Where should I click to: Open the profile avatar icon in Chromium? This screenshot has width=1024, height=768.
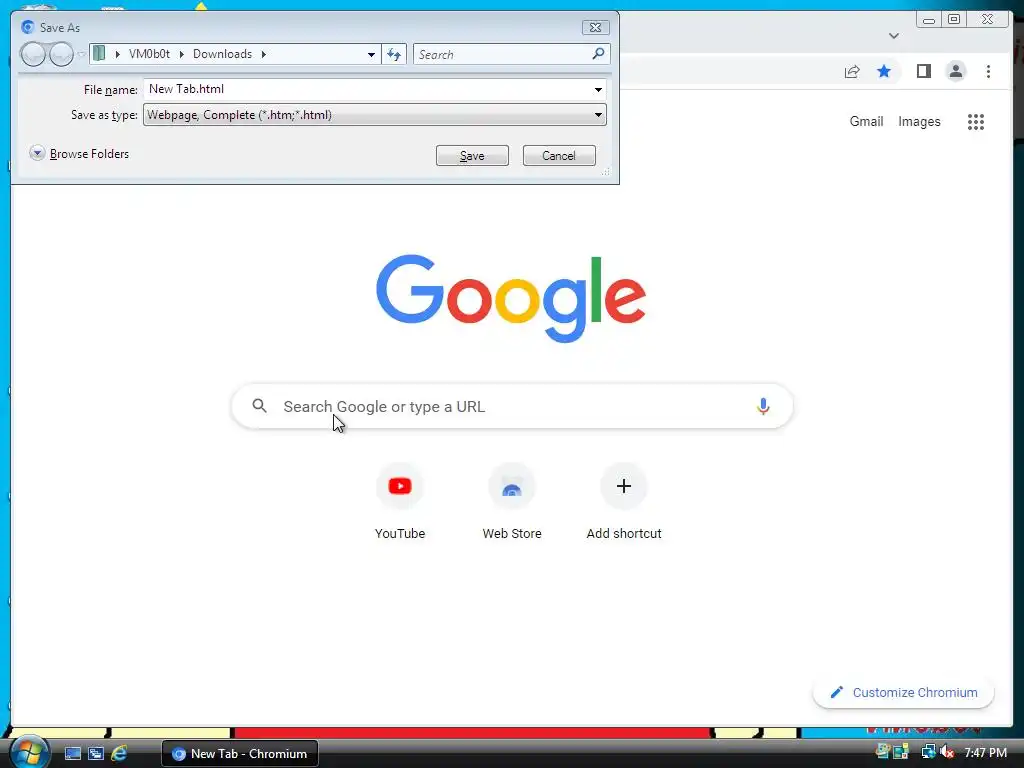(955, 71)
